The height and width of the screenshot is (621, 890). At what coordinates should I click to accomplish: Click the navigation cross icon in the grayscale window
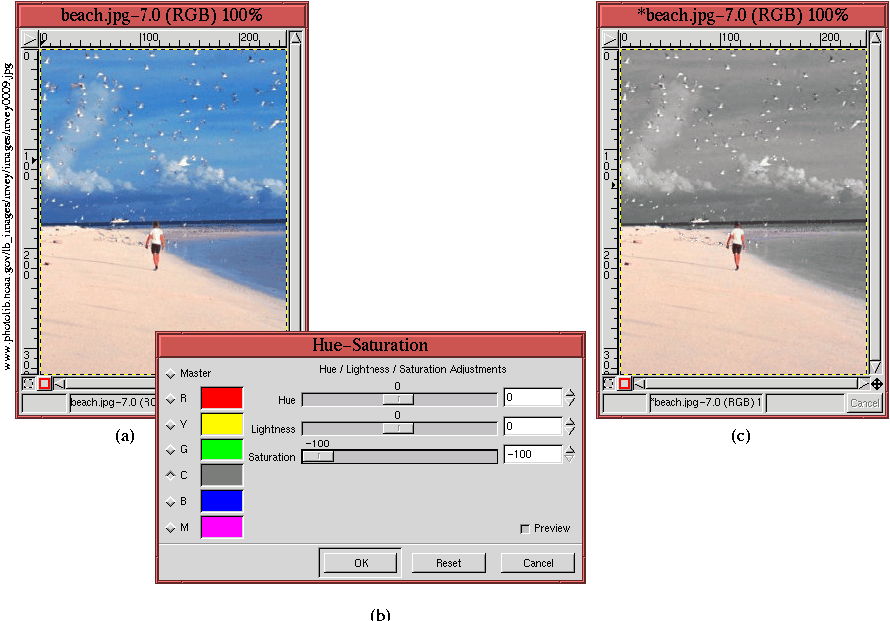pyautogui.click(x=876, y=383)
